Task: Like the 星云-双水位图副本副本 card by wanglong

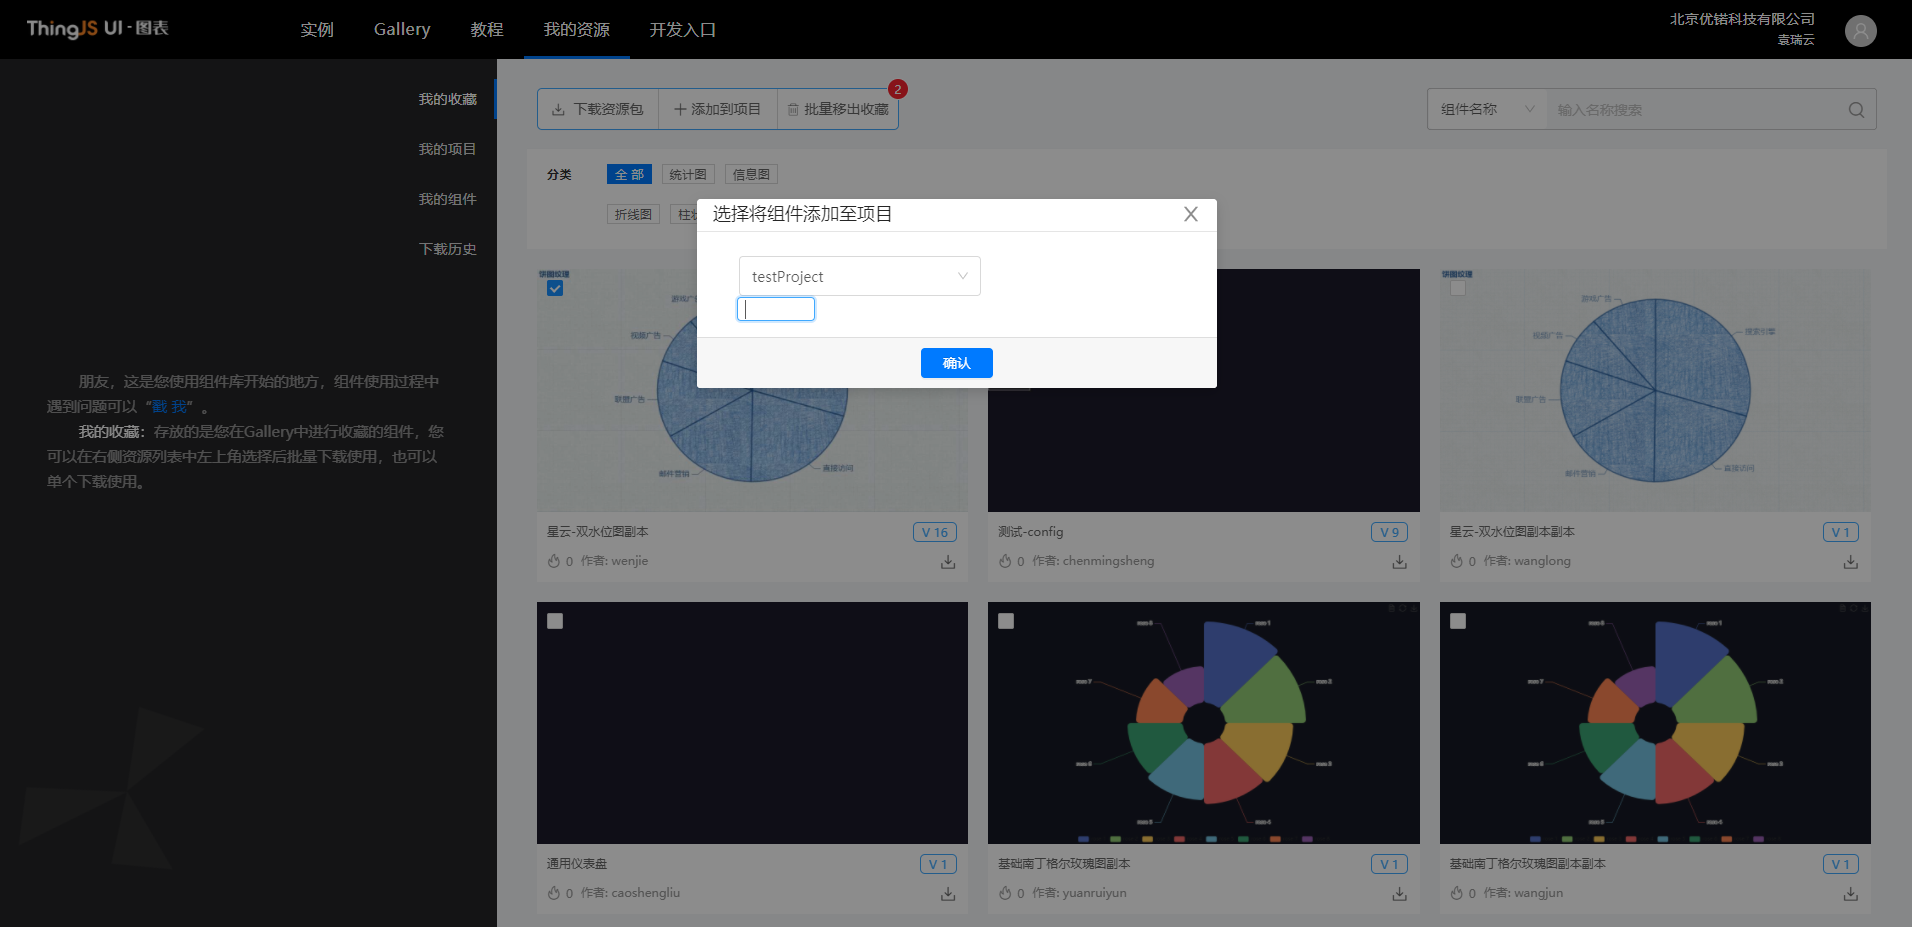Action: (x=1457, y=561)
